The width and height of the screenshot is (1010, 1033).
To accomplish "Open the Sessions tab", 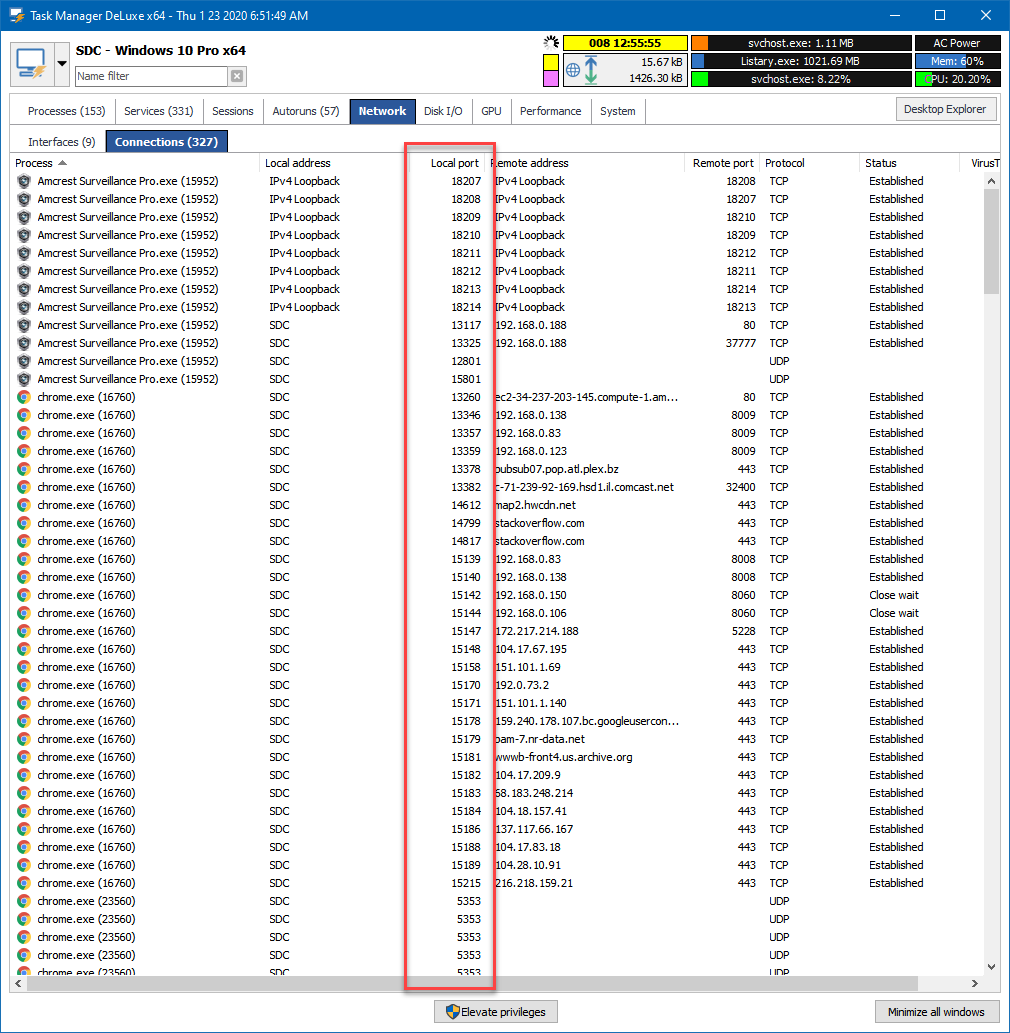I will pyautogui.click(x=233, y=111).
